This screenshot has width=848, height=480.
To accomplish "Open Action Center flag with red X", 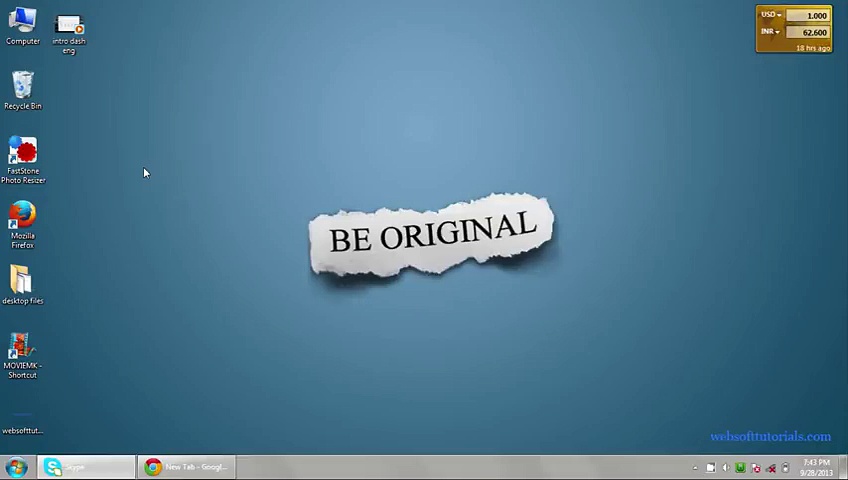I will 756,468.
